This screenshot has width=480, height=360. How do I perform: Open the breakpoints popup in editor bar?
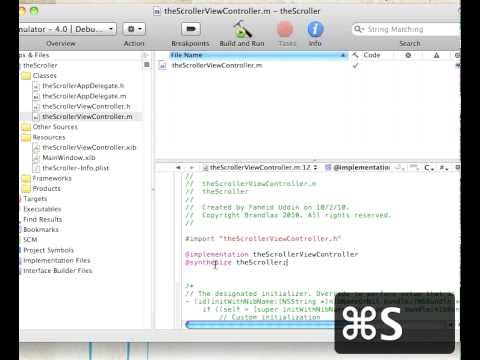[414, 167]
